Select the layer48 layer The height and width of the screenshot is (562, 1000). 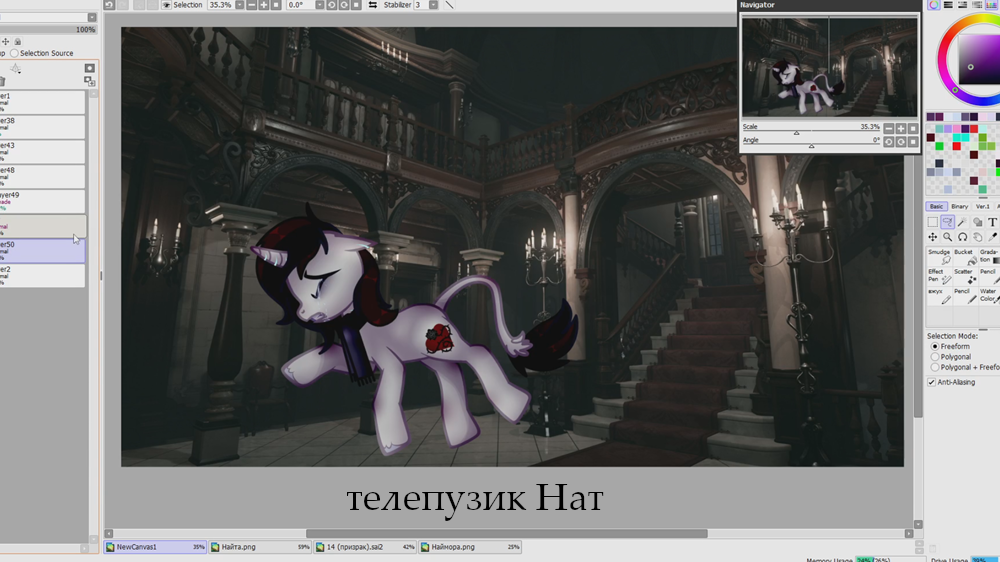point(42,177)
